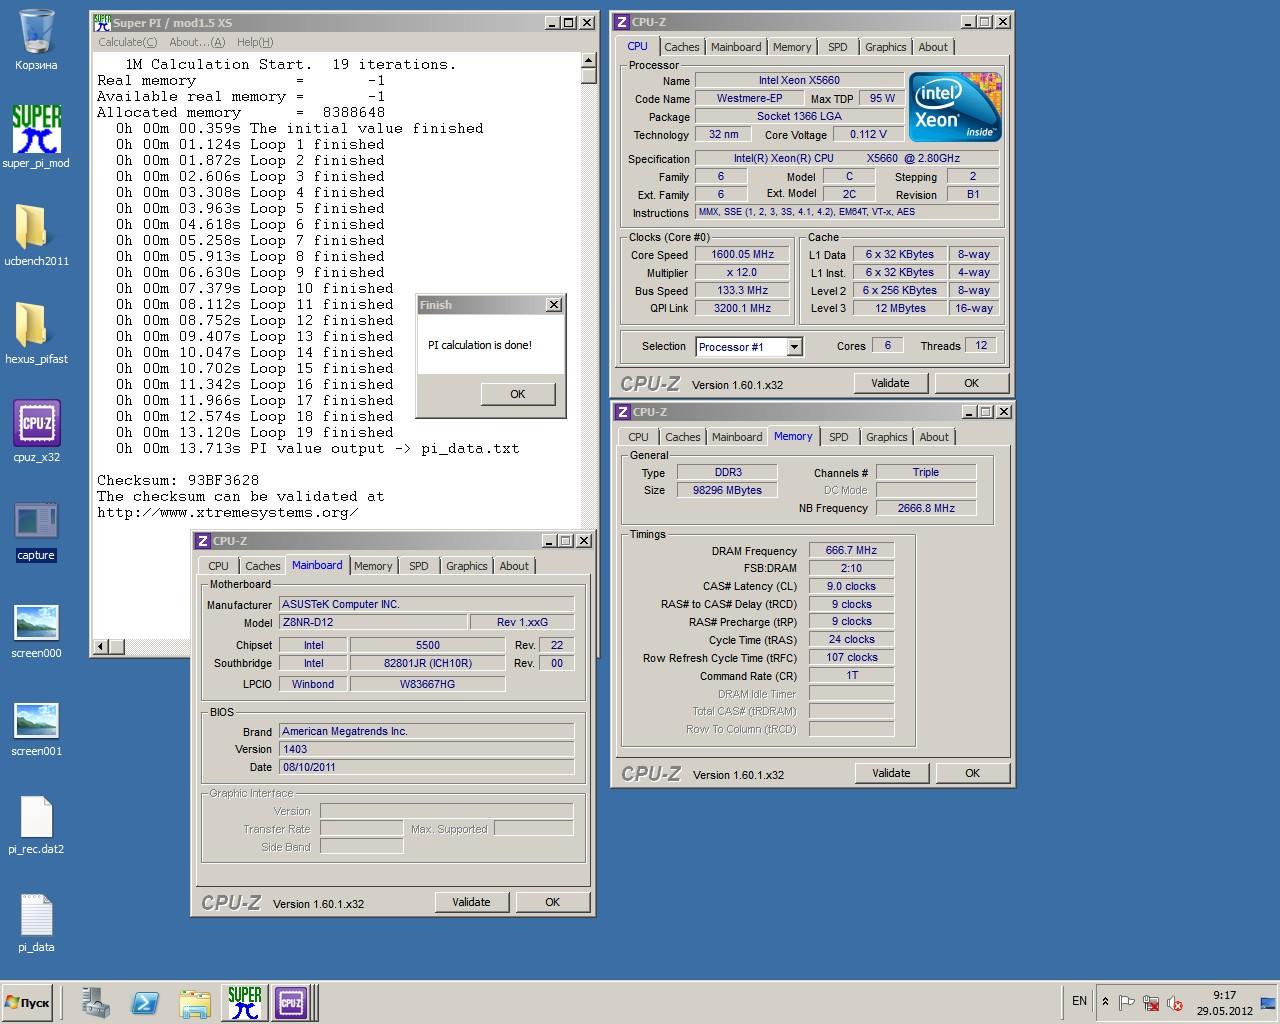
Task: Select the capture desktop icon
Action: tap(36, 530)
